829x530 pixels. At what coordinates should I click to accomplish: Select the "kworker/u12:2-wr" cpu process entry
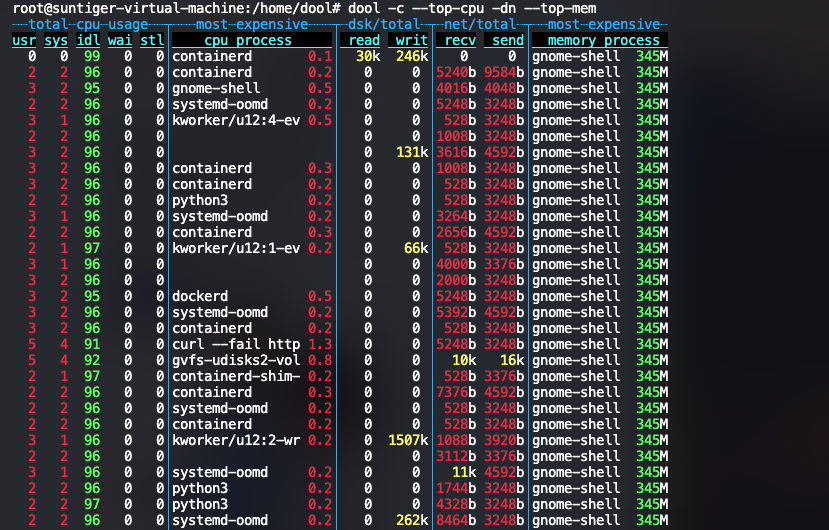(x=236, y=440)
